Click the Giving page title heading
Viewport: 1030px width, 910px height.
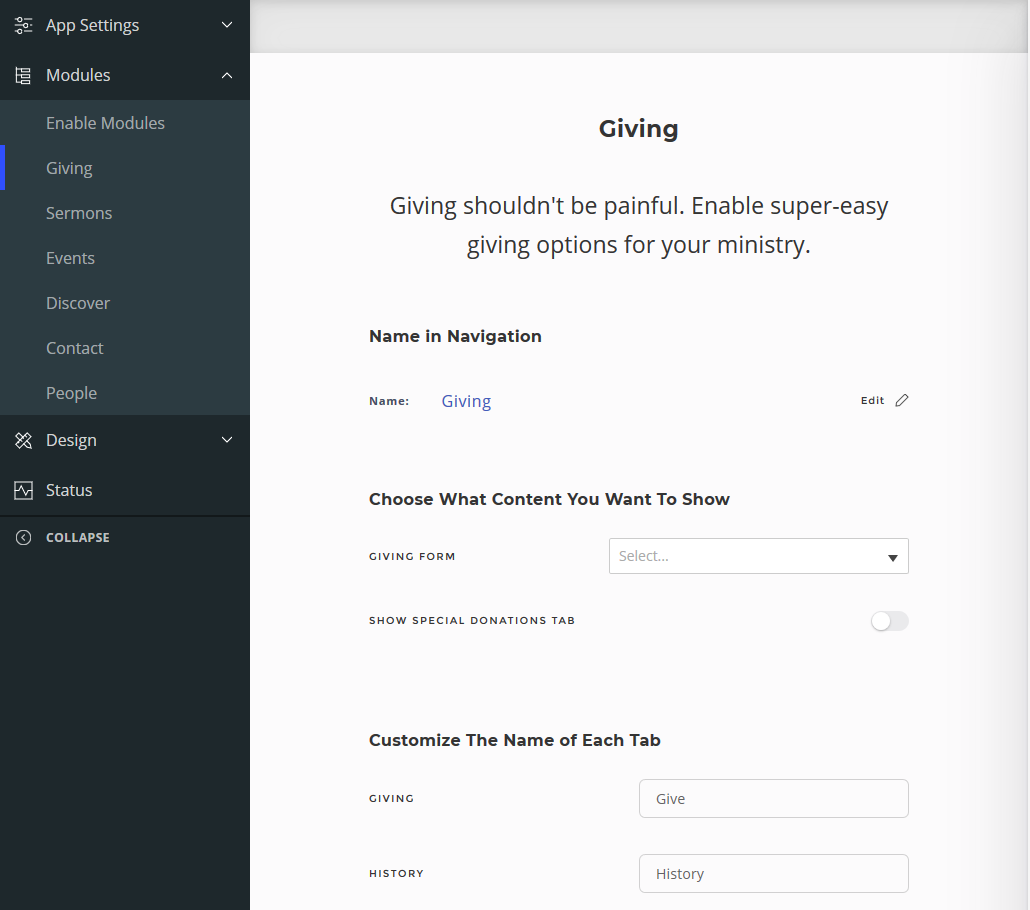click(638, 129)
